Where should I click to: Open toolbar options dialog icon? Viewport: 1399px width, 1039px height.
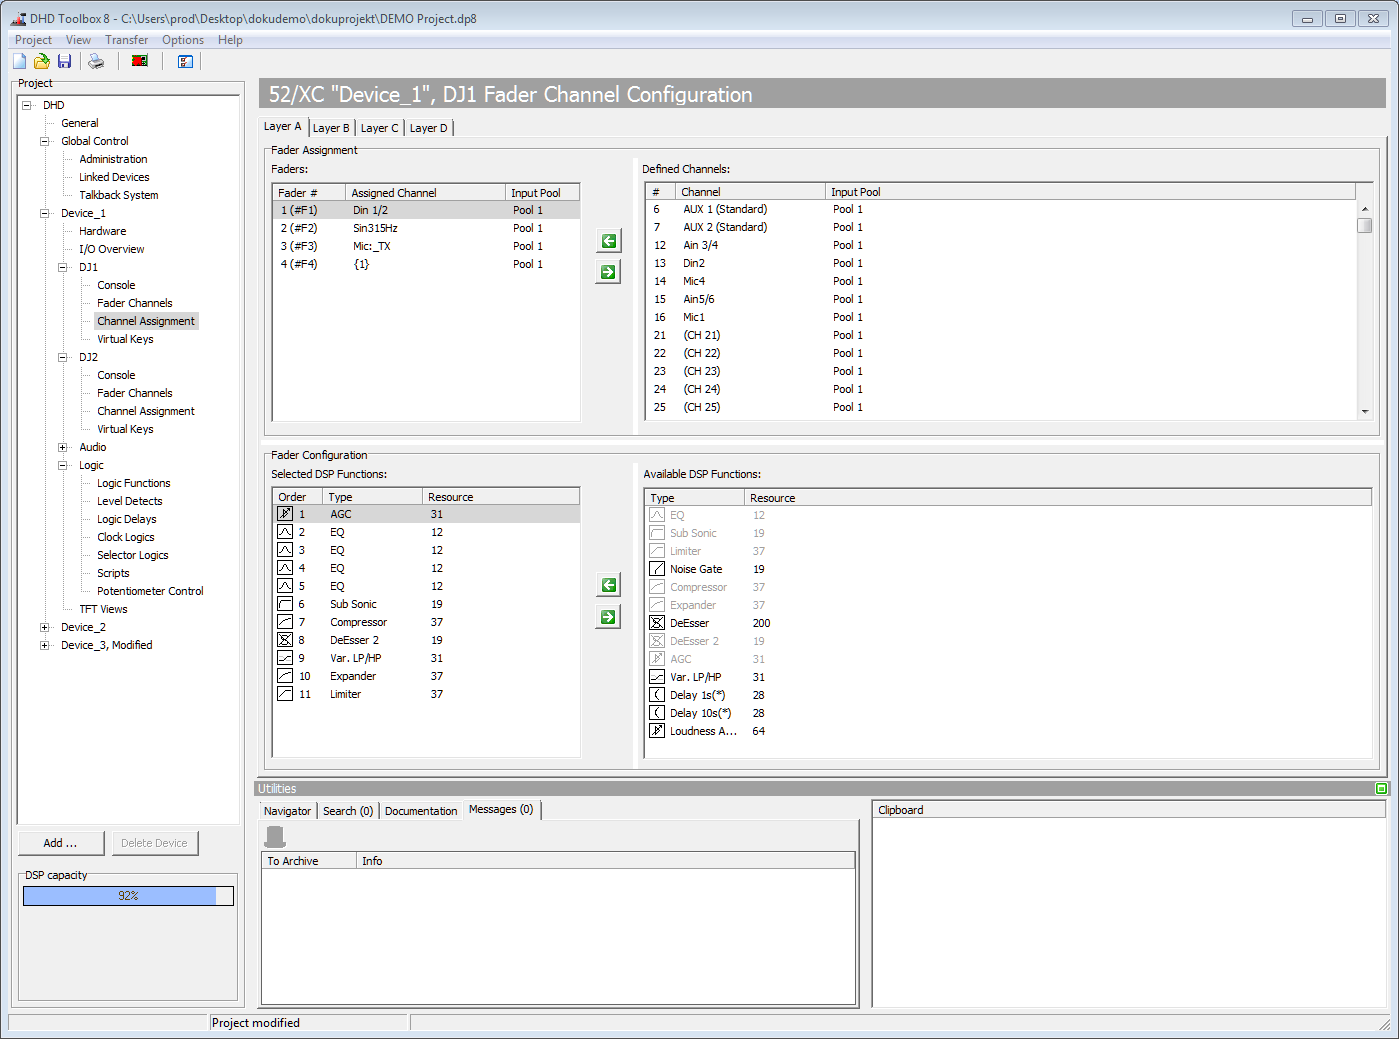point(185,61)
